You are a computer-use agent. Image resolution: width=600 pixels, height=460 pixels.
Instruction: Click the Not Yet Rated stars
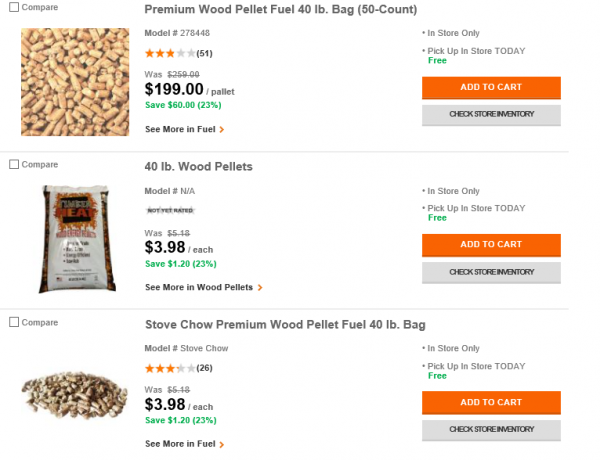(x=170, y=210)
